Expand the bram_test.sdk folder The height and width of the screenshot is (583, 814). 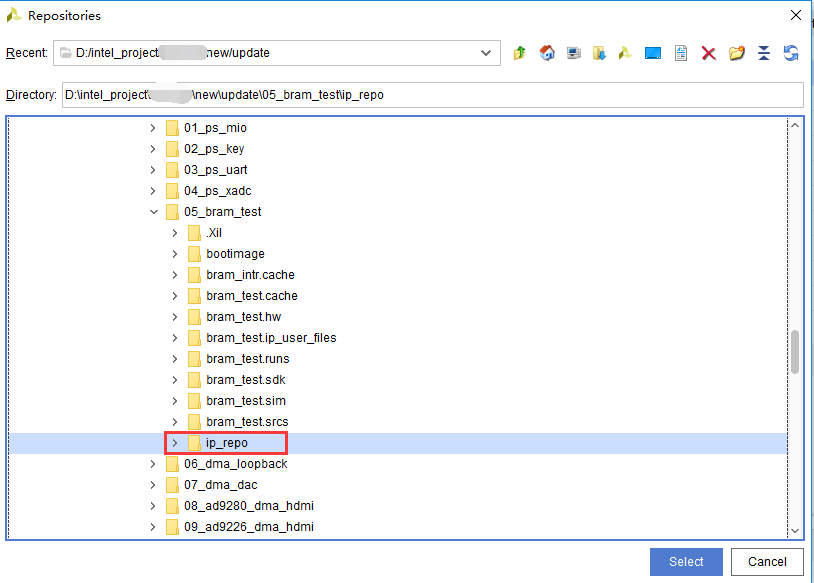coord(175,380)
